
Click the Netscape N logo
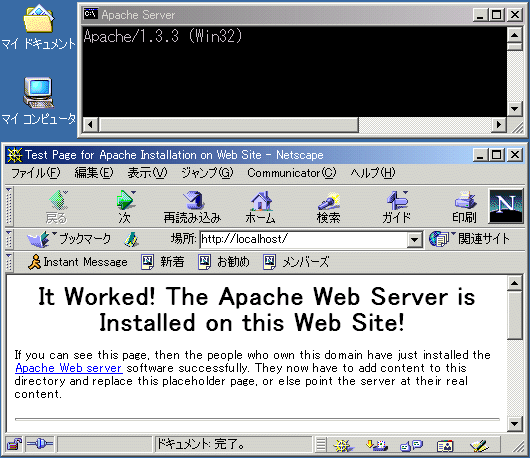click(x=506, y=207)
